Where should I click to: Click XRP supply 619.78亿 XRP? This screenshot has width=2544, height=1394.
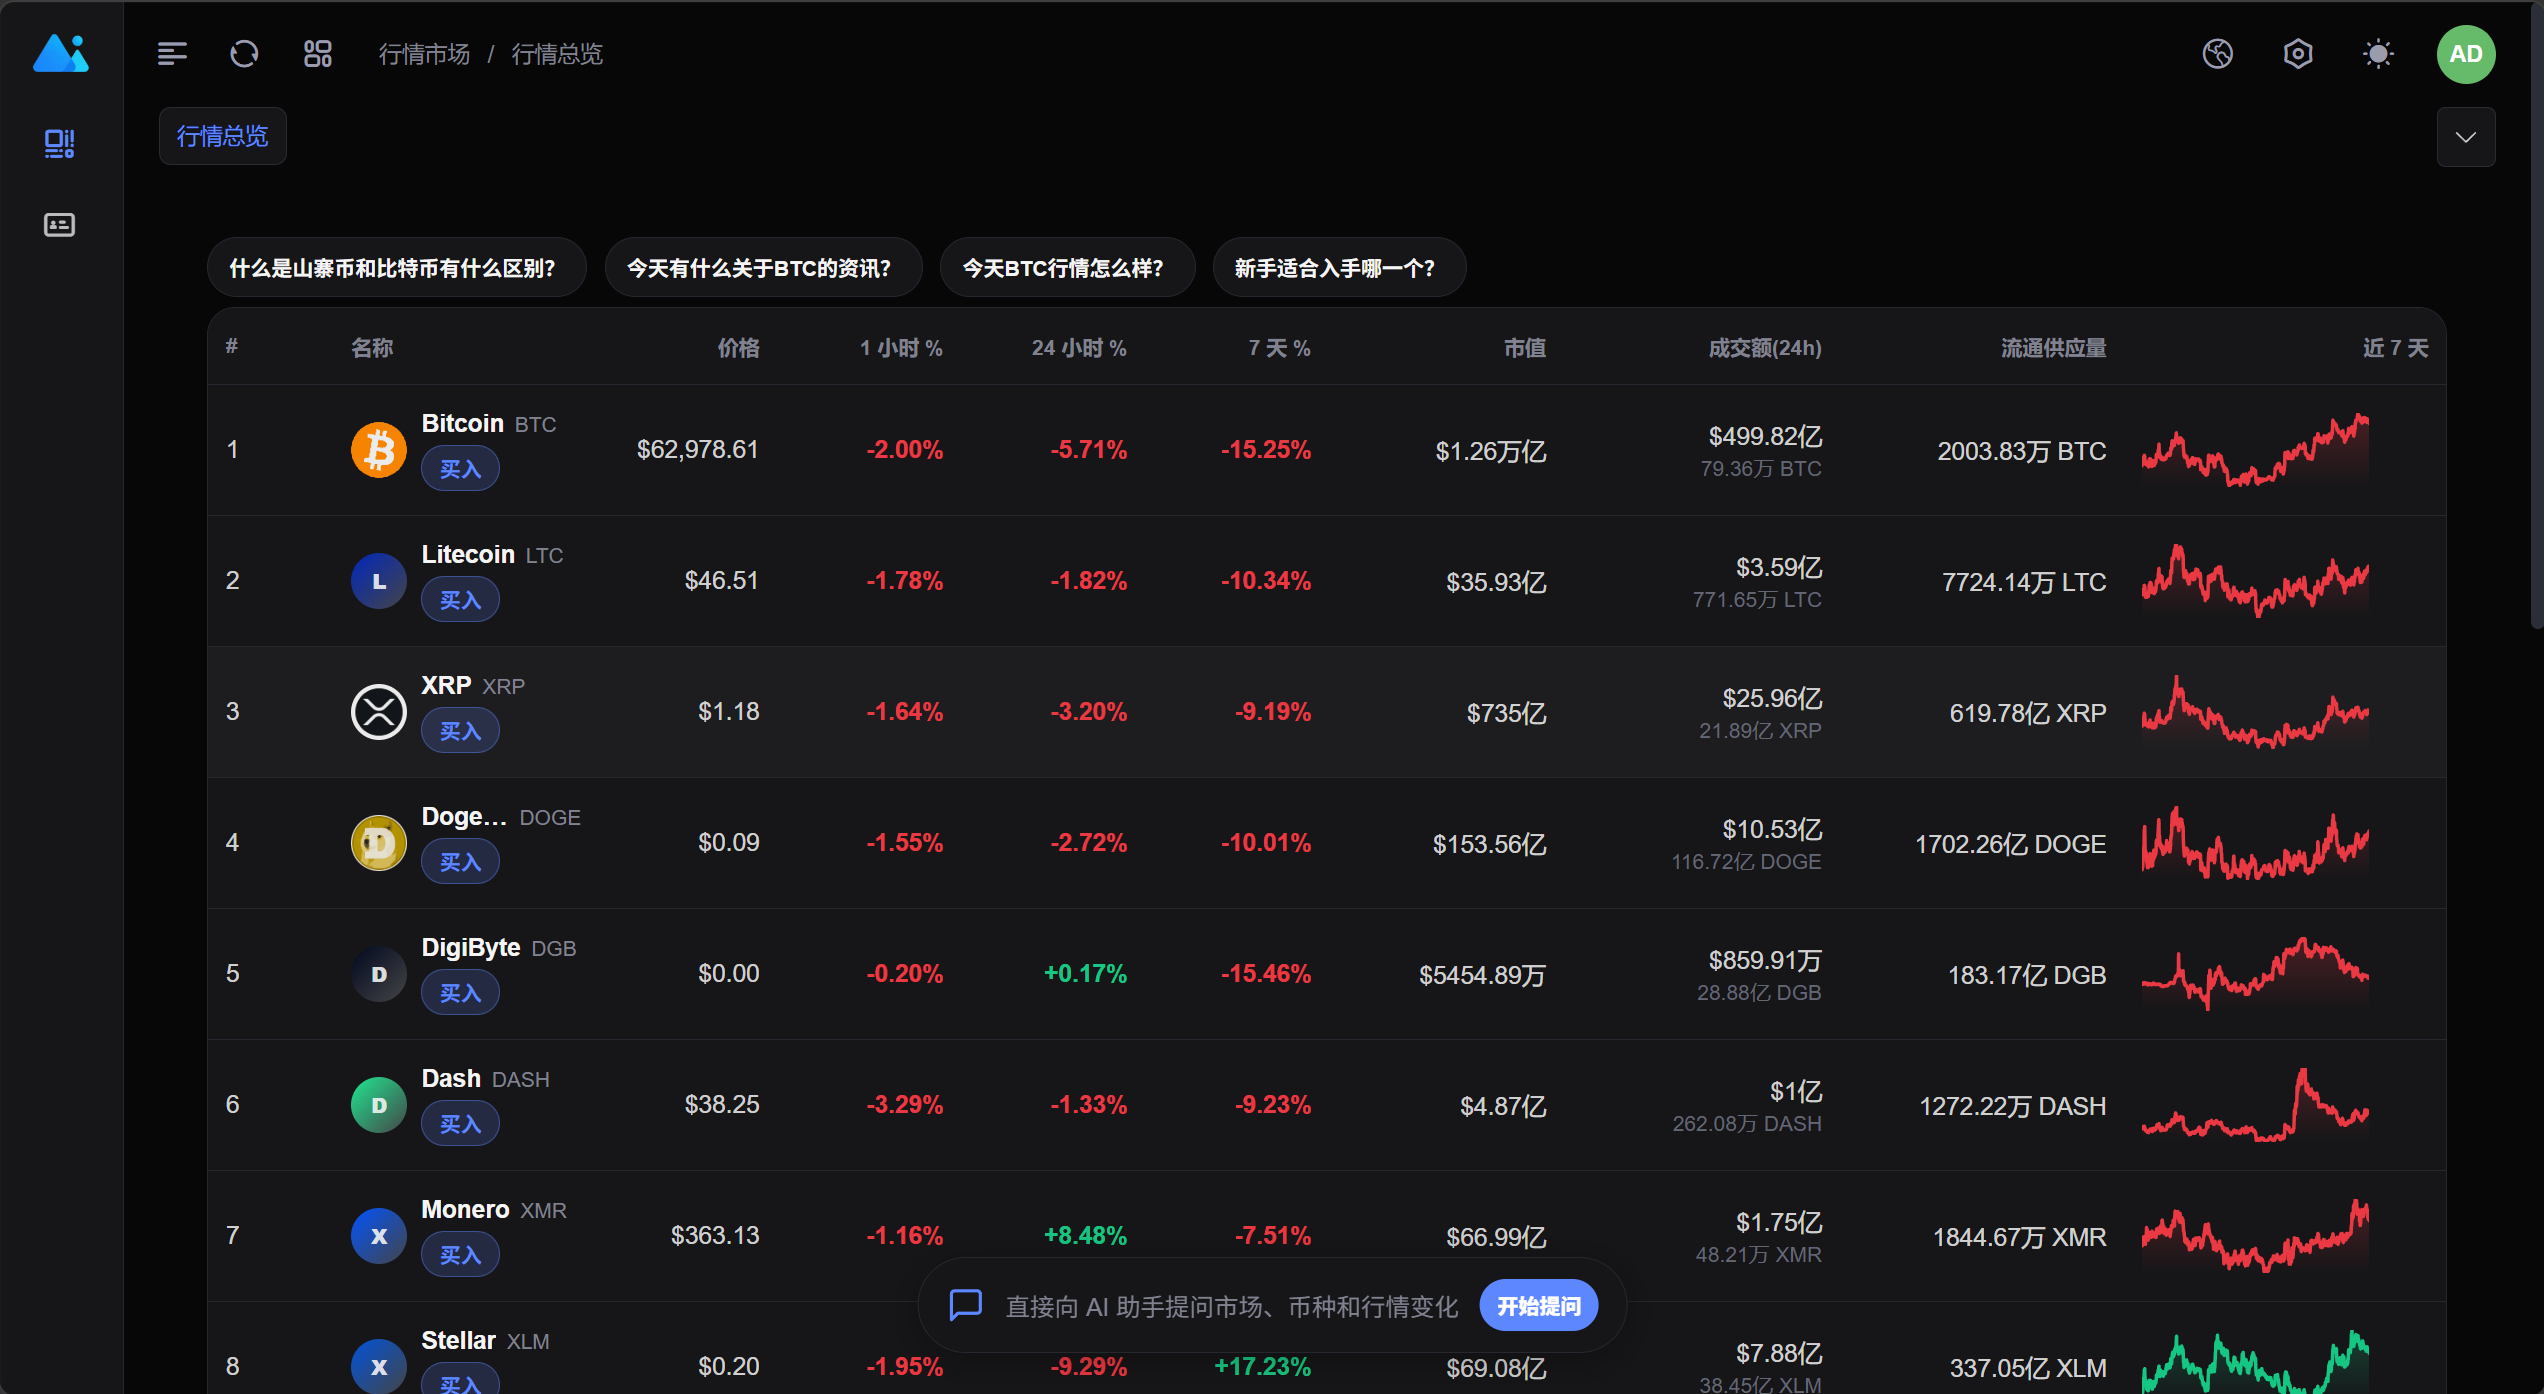(2028, 713)
